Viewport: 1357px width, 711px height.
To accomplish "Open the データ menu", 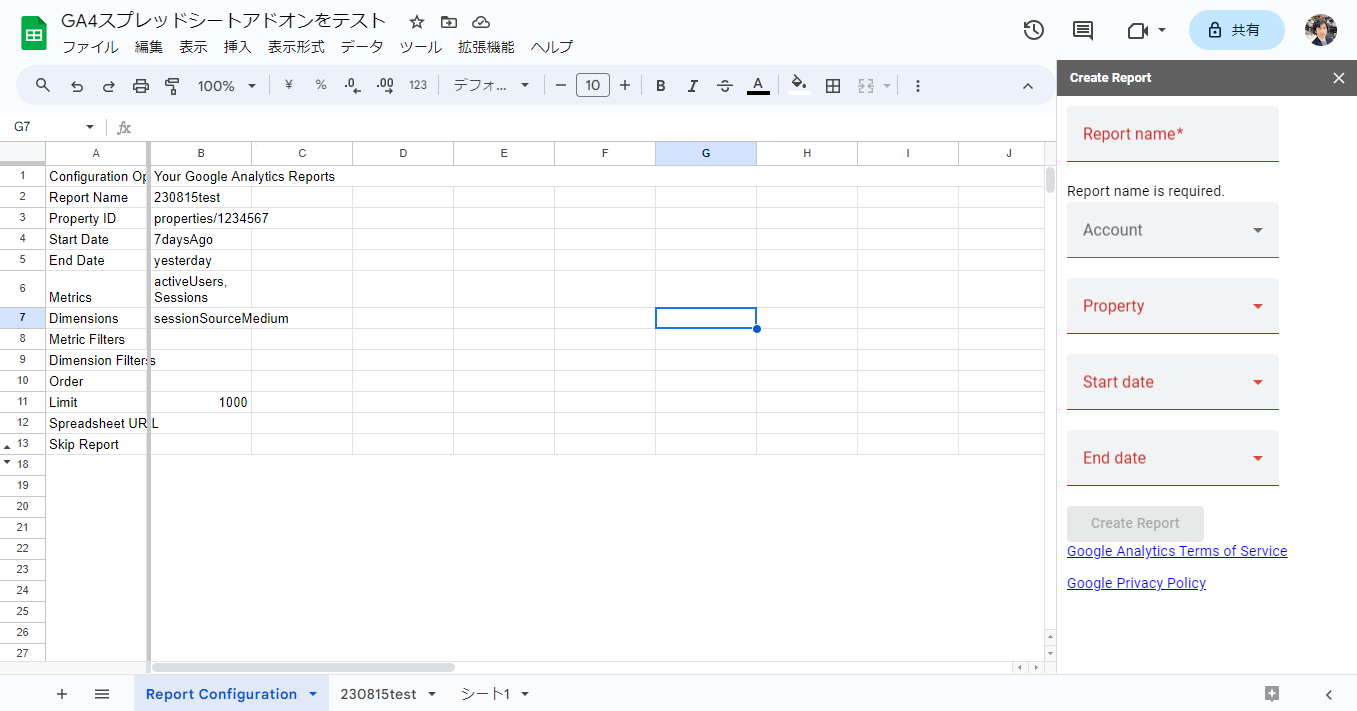I will [x=362, y=47].
